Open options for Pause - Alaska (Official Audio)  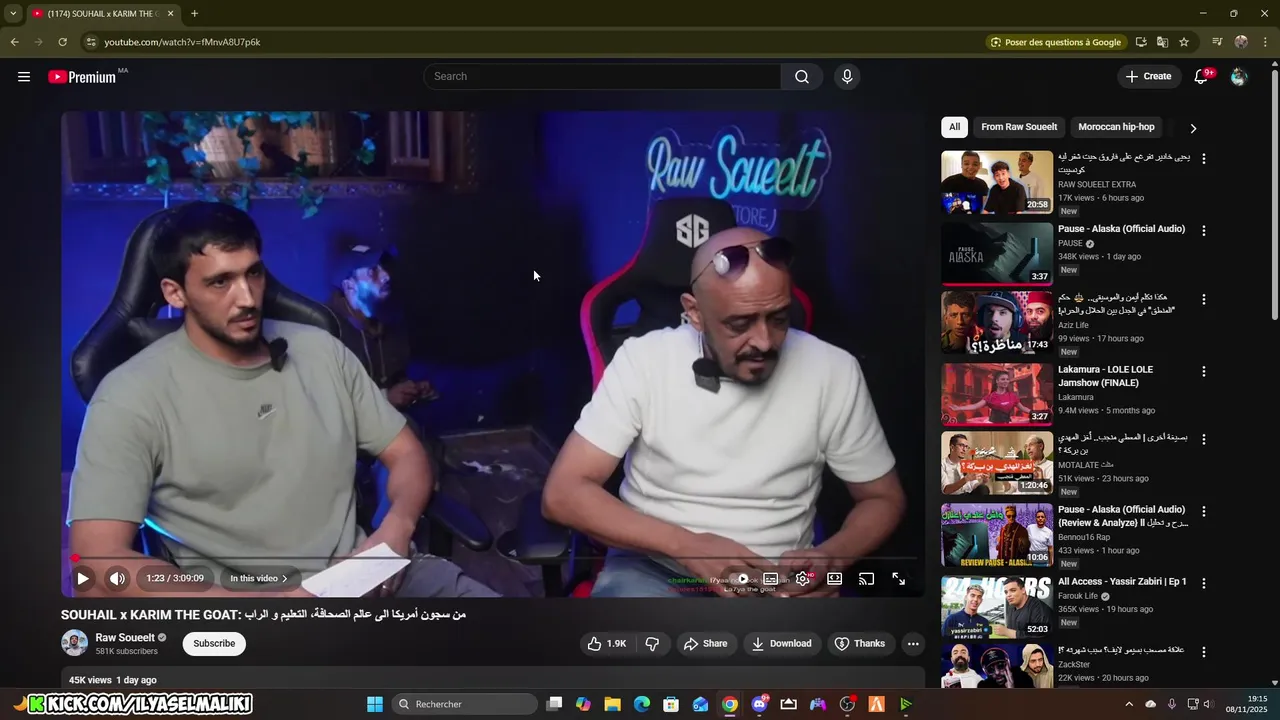[1204, 230]
